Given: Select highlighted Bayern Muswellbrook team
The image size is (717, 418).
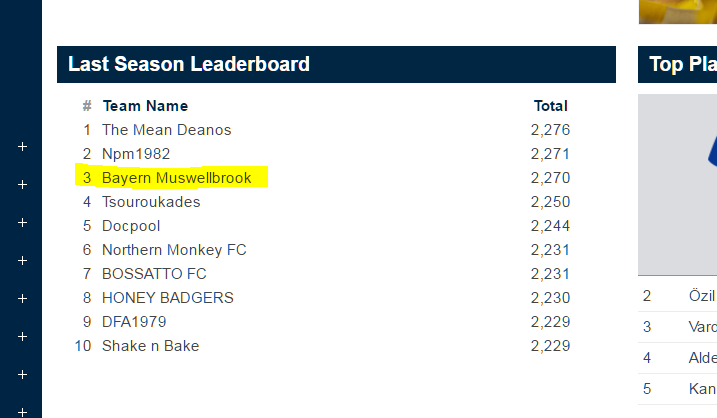Looking at the screenshot, I should (x=176, y=178).
